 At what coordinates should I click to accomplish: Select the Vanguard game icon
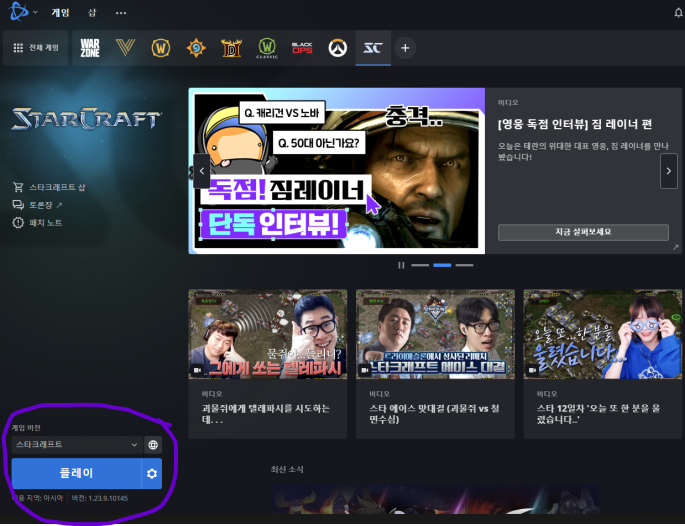[125, 48]
